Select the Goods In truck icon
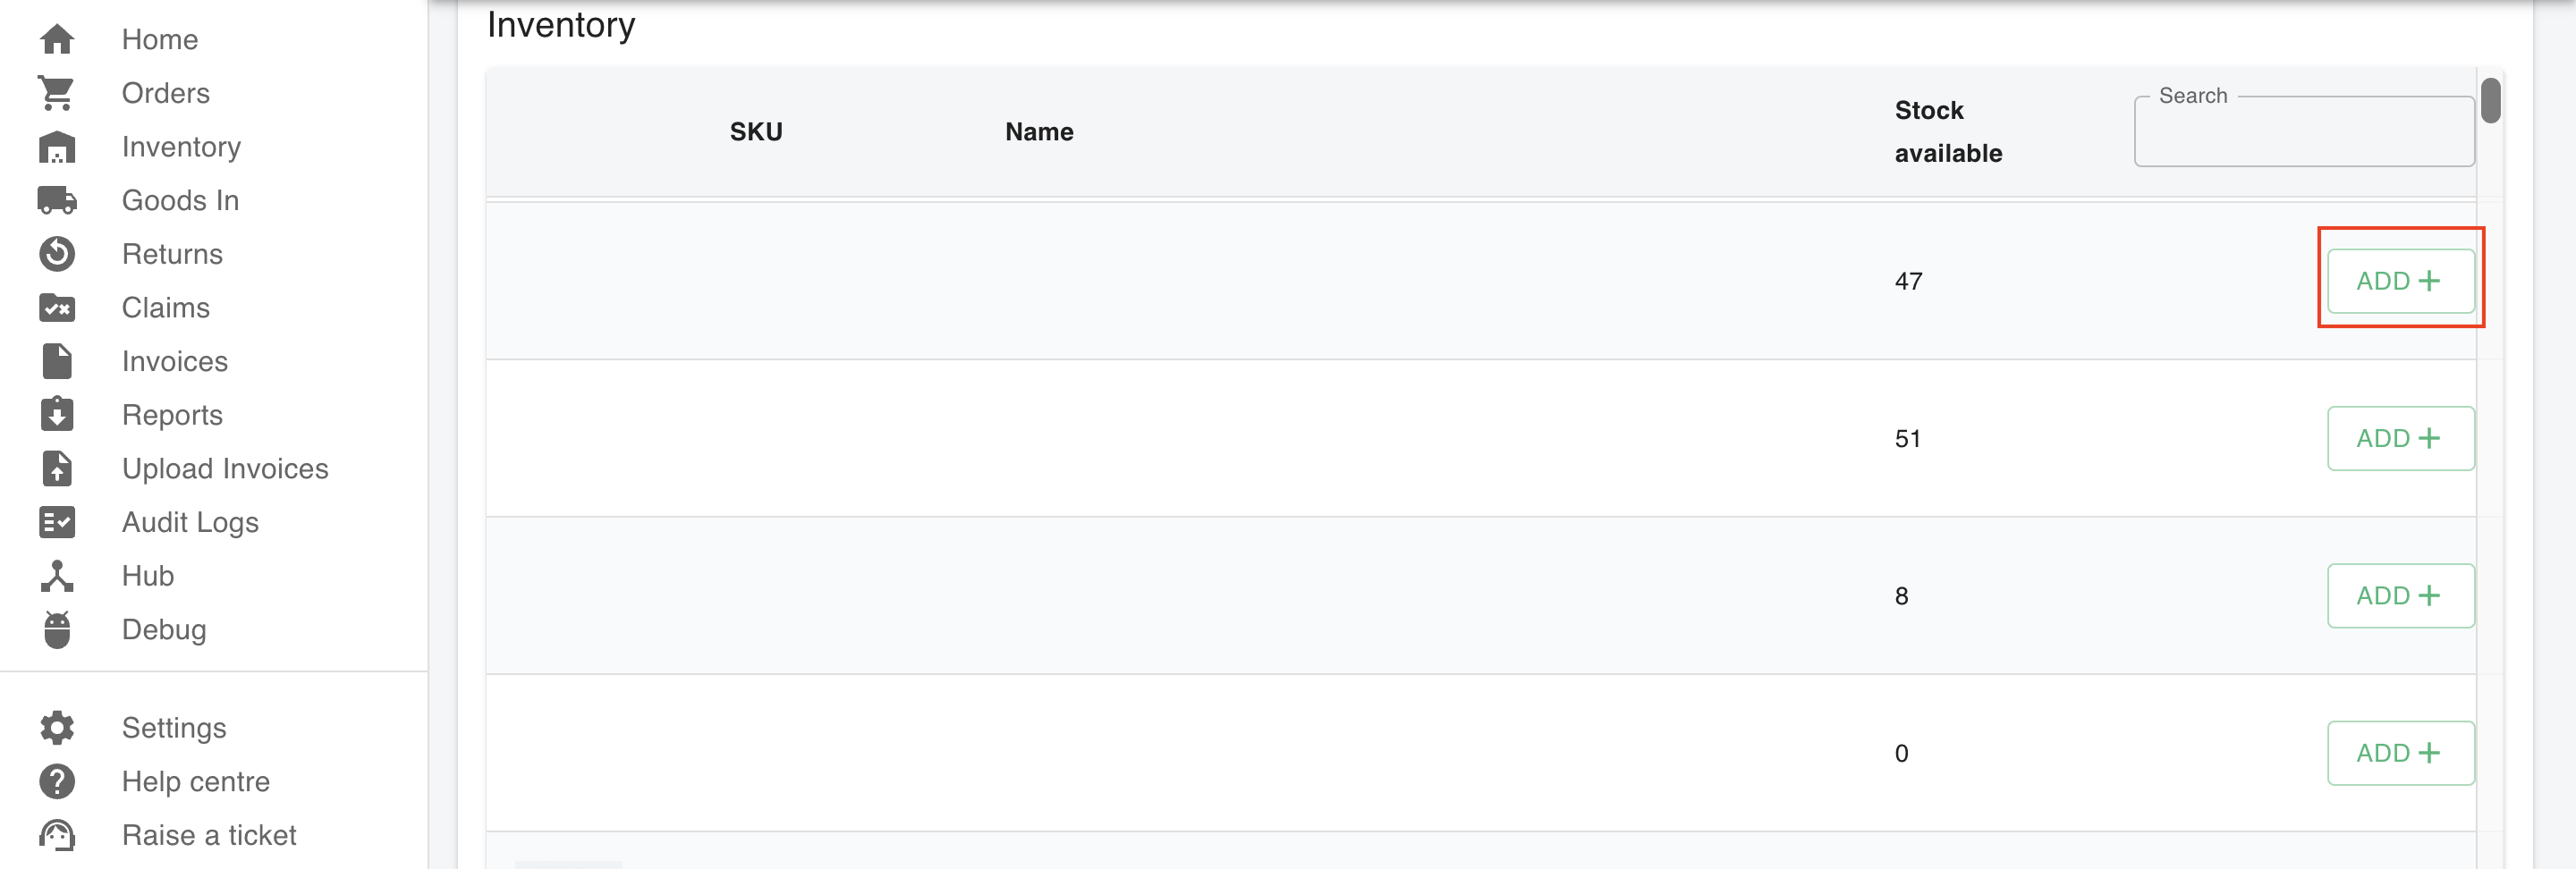This screenshot has width=2576, height=869. [x=57, y=200]
